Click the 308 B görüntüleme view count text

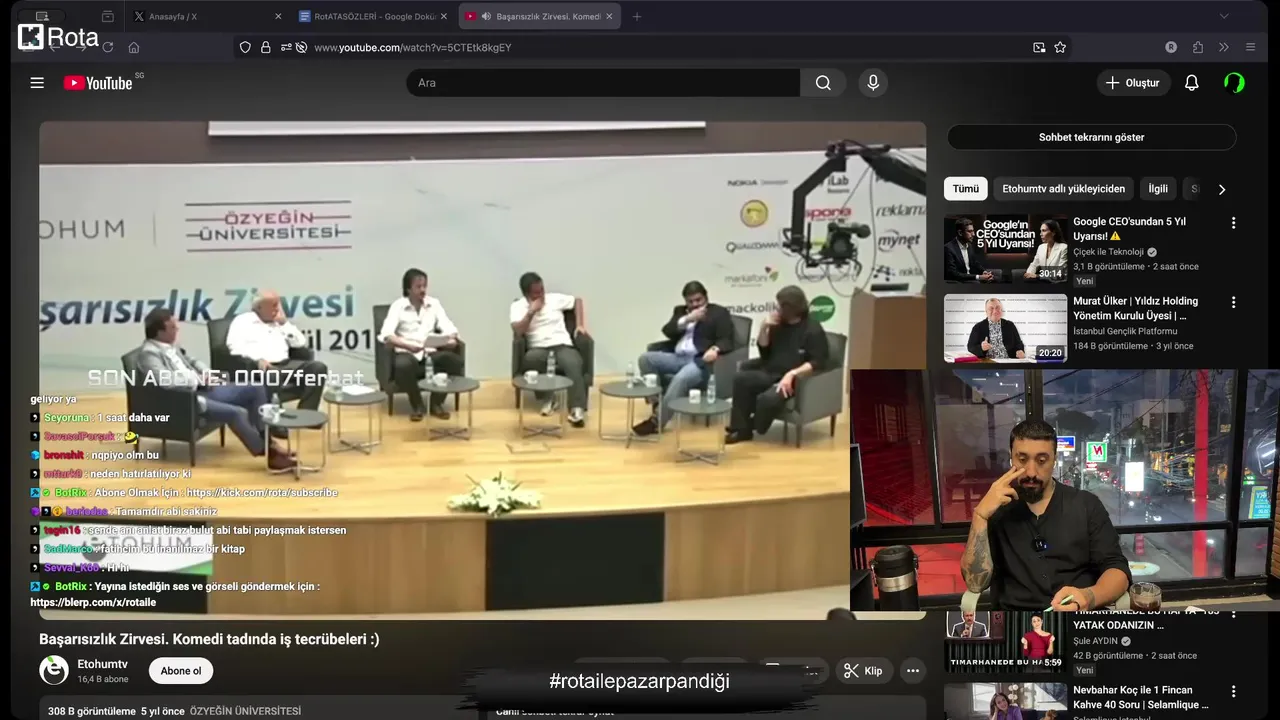pyautogui.click(x=92, y=711)
